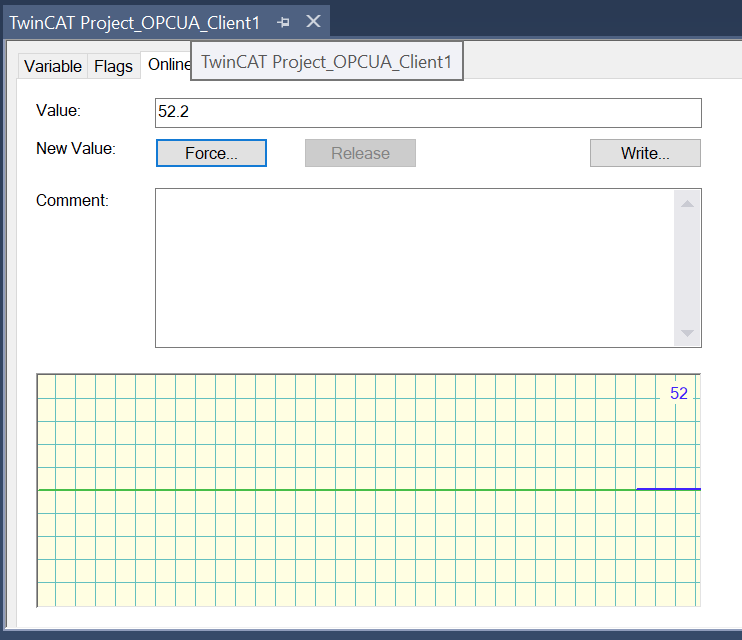Click the "New Value:" label

pyautogui.click(x=76, y=148)
